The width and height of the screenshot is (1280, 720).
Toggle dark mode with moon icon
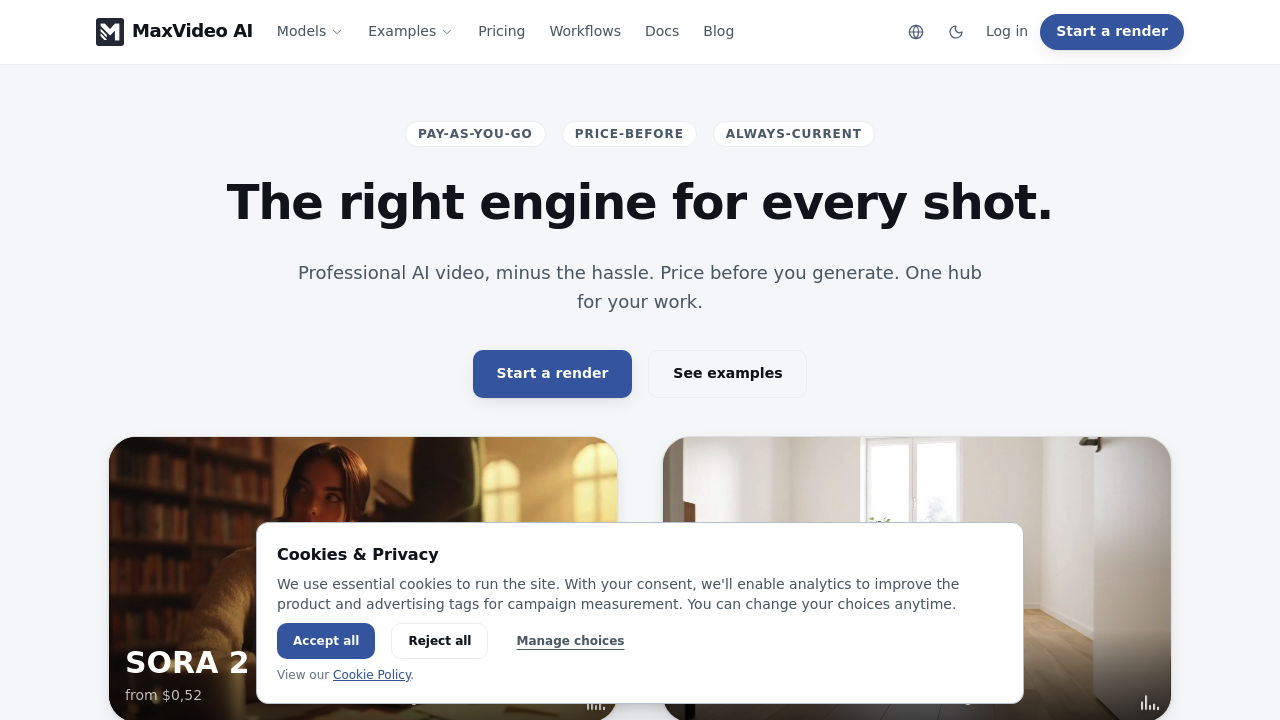pos(956,32)
